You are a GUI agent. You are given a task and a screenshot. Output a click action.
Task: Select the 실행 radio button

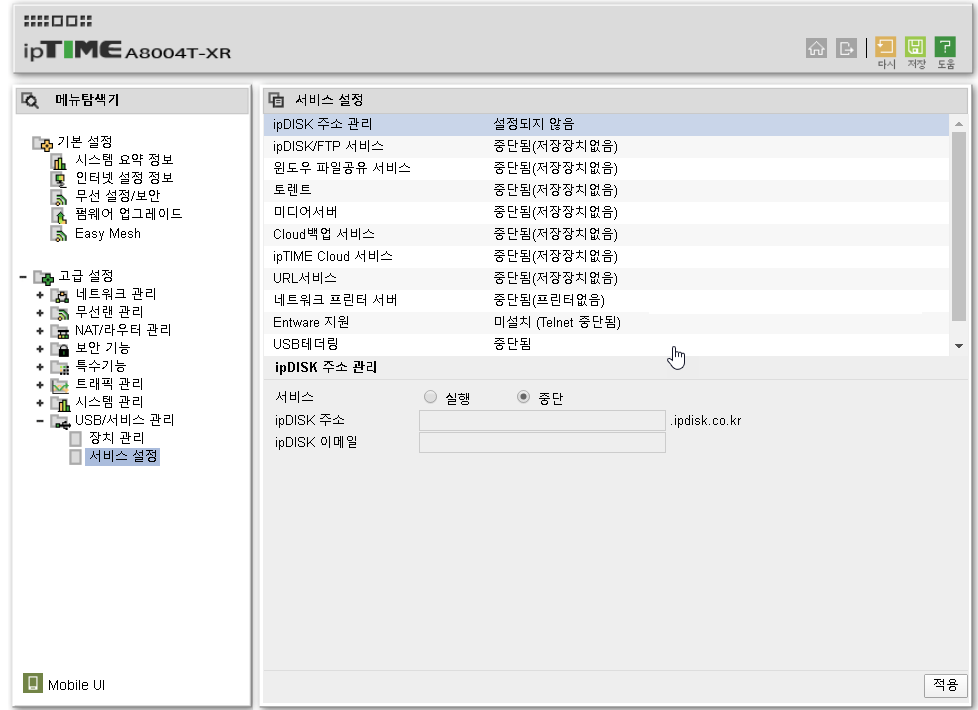(430, 397)
